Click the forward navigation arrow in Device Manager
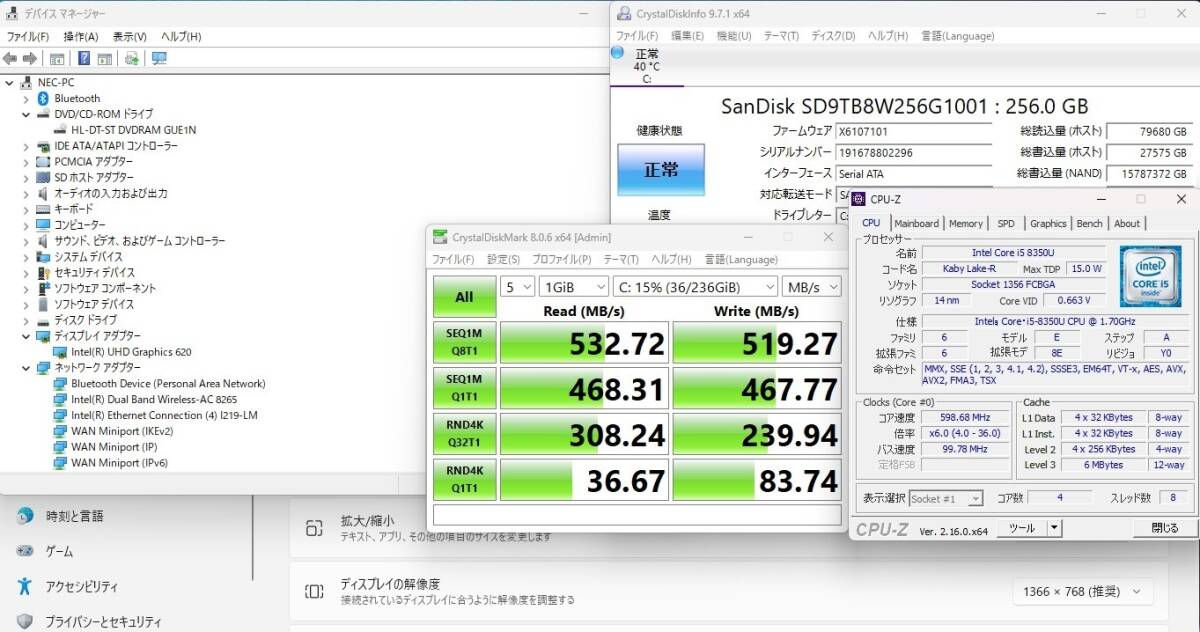The height and width of the screenshot is (632, 1200). [x=30, y=58]
